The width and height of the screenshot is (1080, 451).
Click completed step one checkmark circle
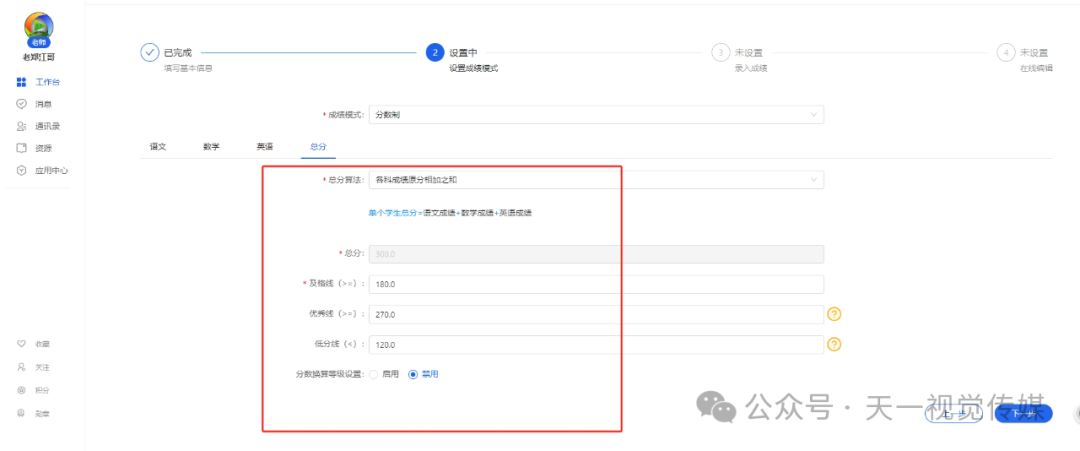[x=149, y=52]
